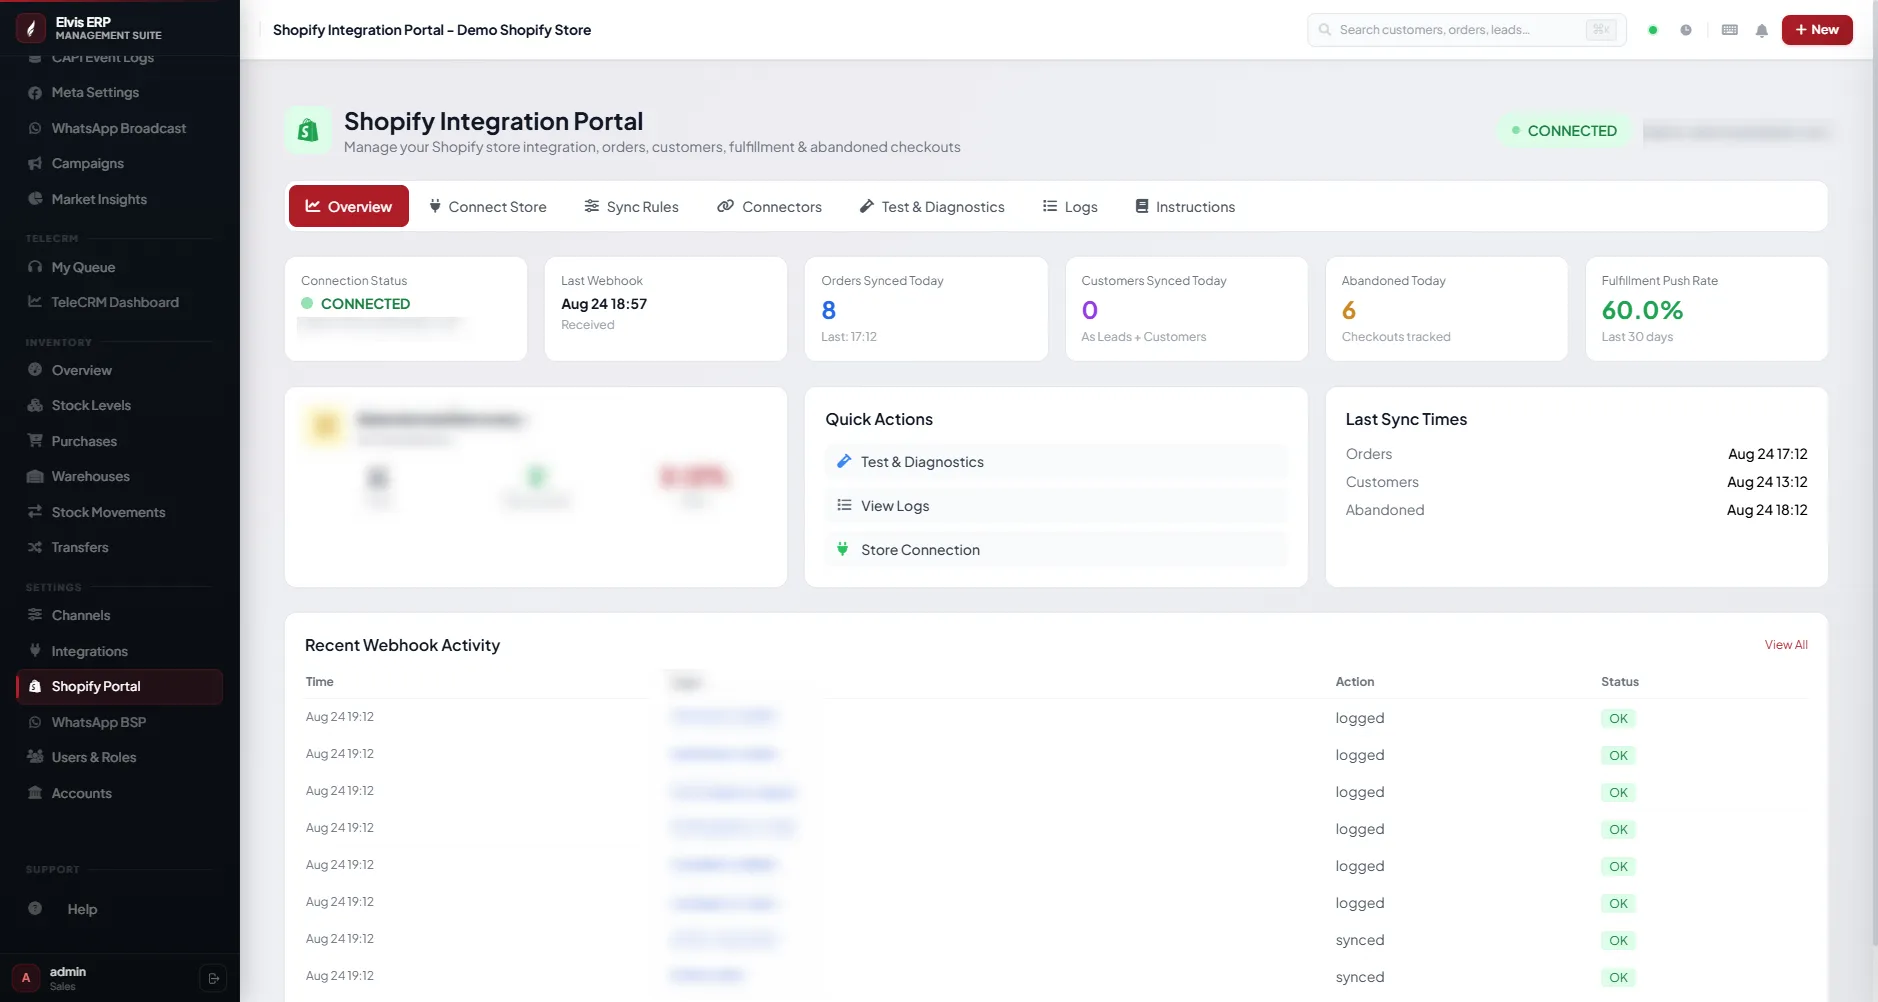Click the TeleCRM Dashboard chart icon
The image size is (1878, 1002).
pos(35,302)
